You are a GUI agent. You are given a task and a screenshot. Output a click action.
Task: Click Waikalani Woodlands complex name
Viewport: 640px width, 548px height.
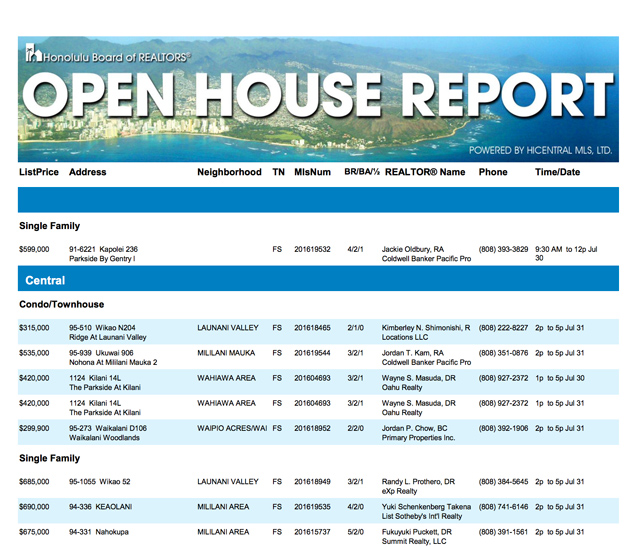click(x=104, y=438)
